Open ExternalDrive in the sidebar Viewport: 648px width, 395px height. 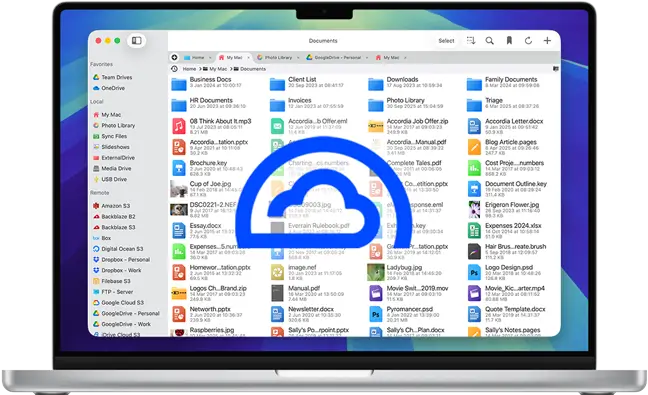coord(114,157)
